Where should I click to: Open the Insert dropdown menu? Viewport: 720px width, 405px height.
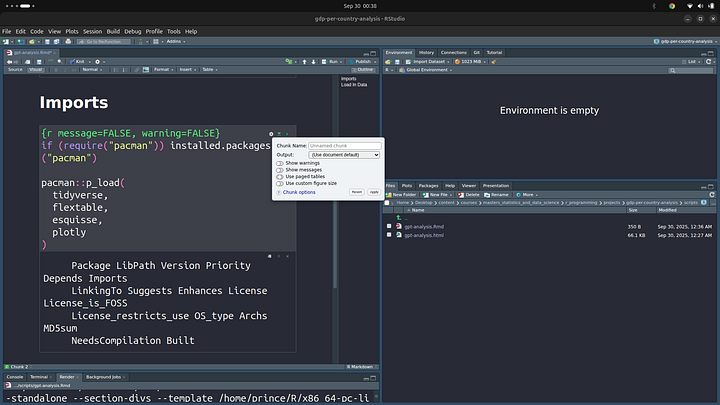pyautogui.click(x=188, y=70)
